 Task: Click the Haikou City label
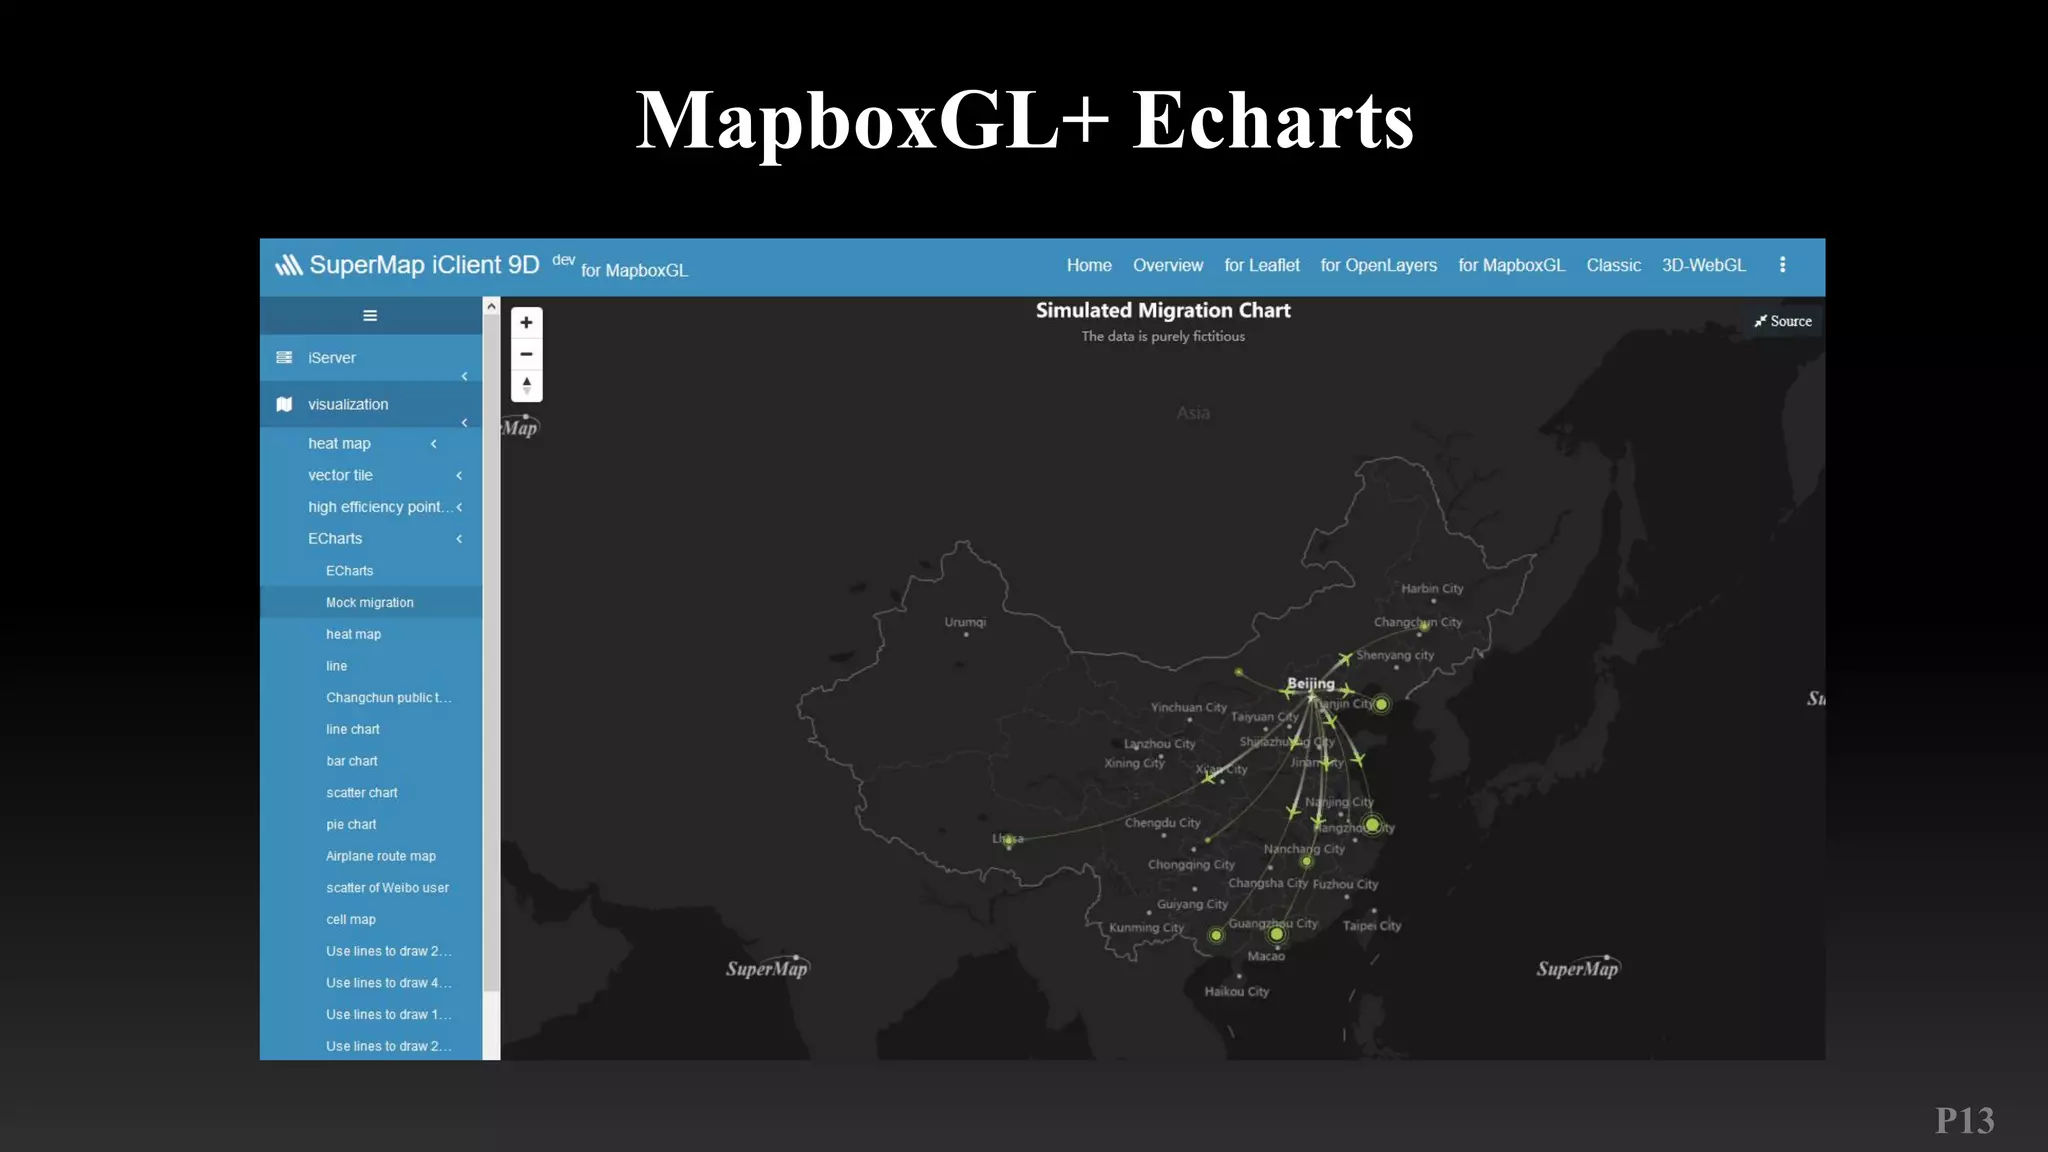click(x=1237, y=992)
